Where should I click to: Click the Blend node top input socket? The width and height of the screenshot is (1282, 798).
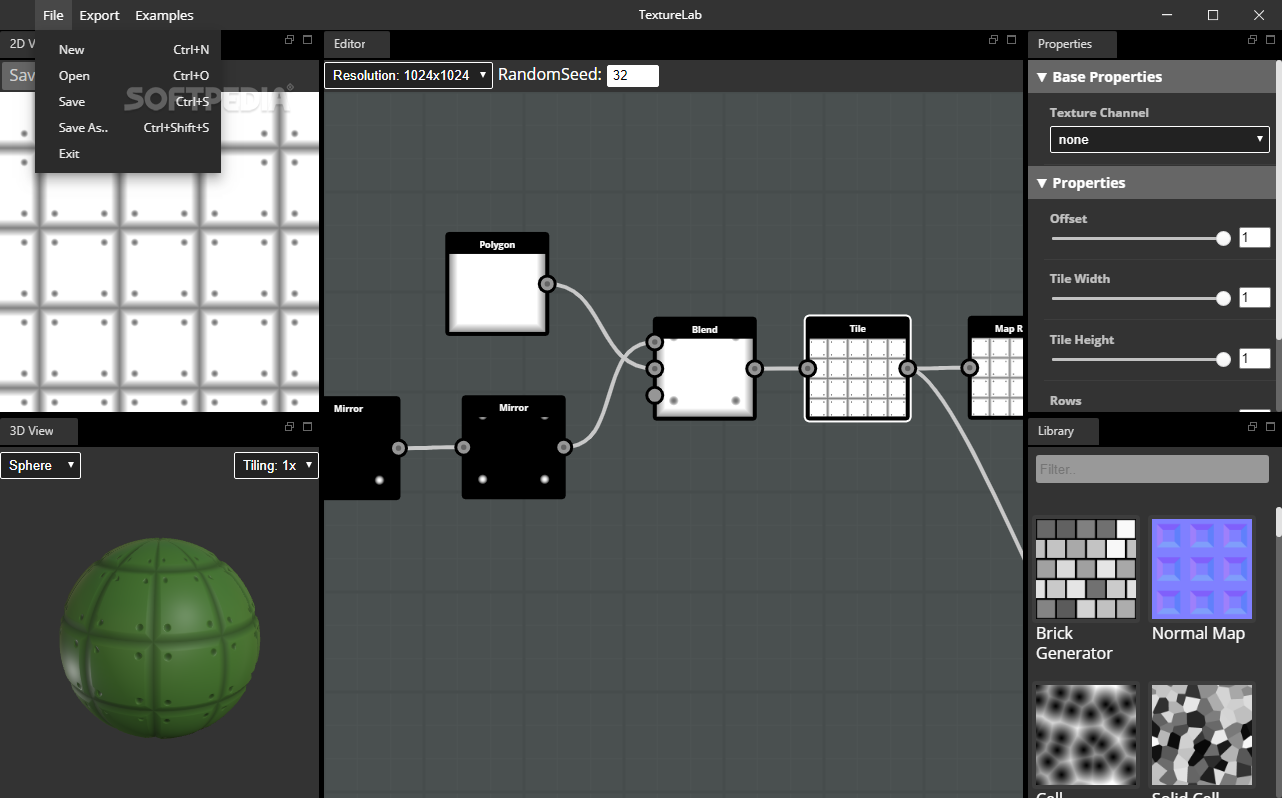tap(655, 342)
